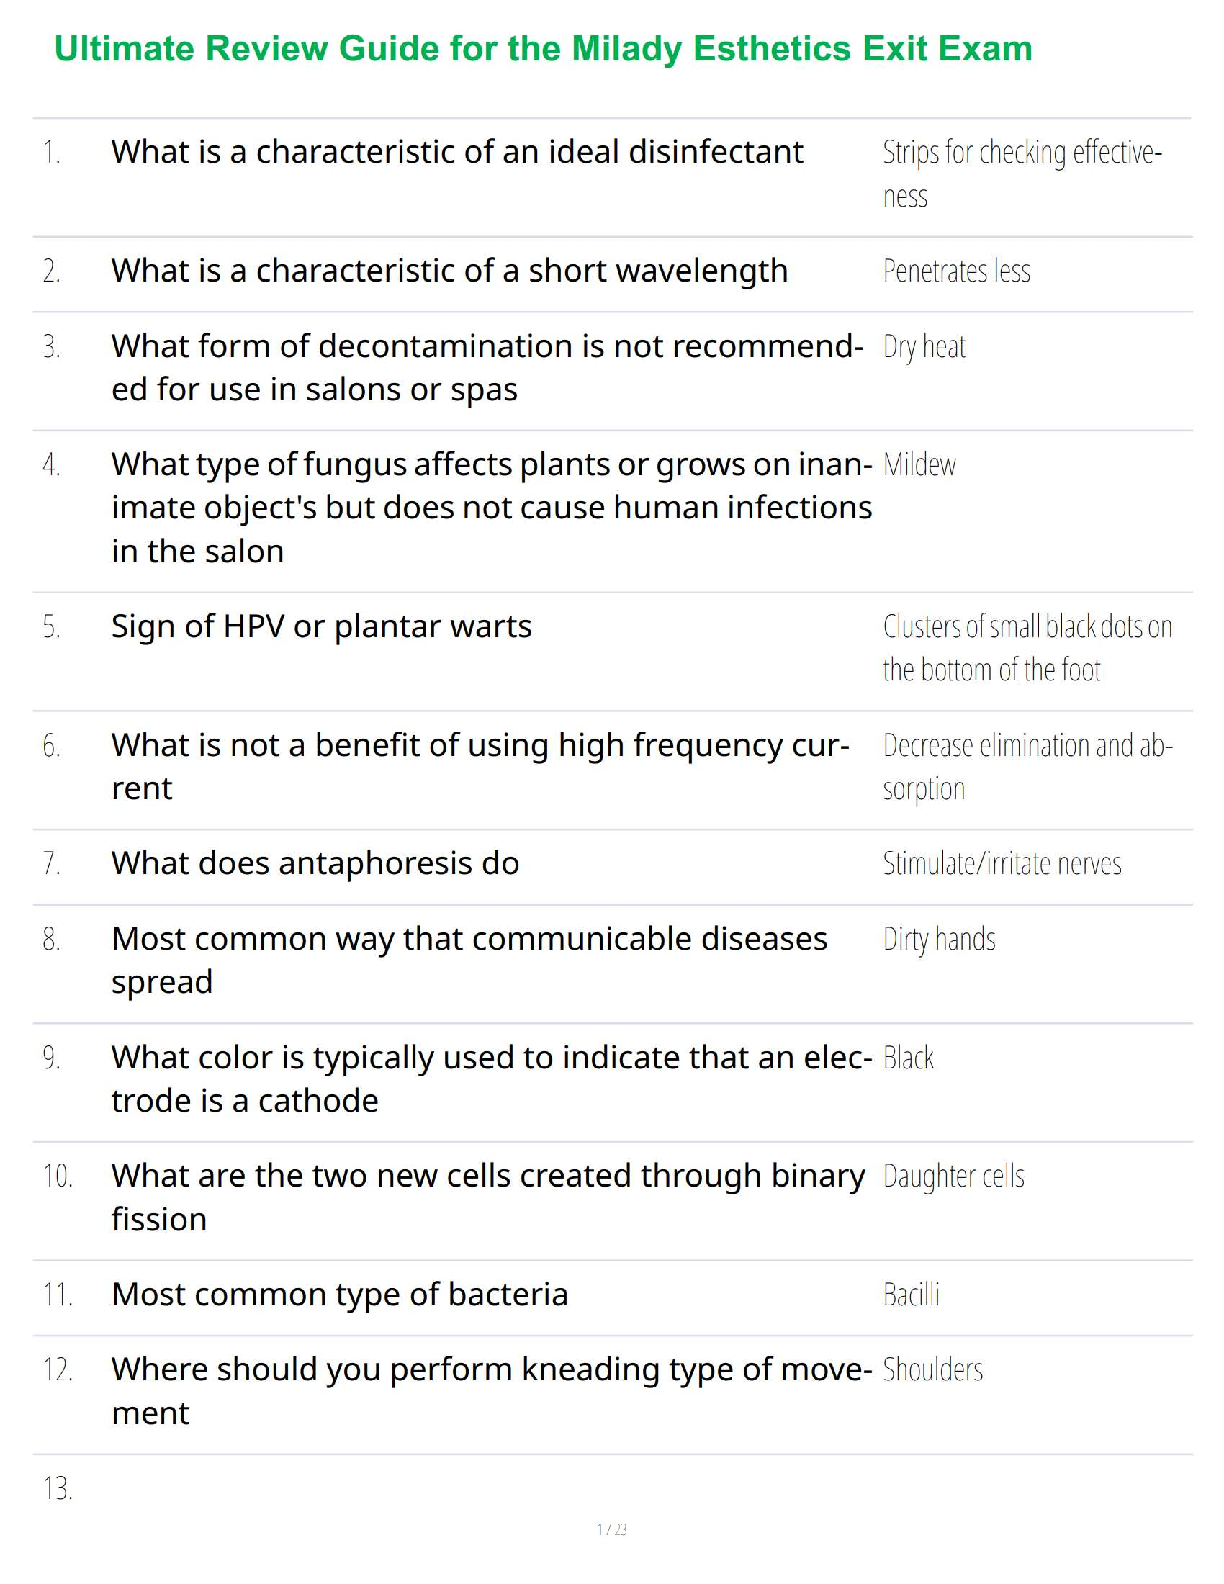The width and height of the screenshot is (1224, 1584).
Task: Click the 'Sign of HPV or plantar warts' text
Action: click(x=321, y=627)
